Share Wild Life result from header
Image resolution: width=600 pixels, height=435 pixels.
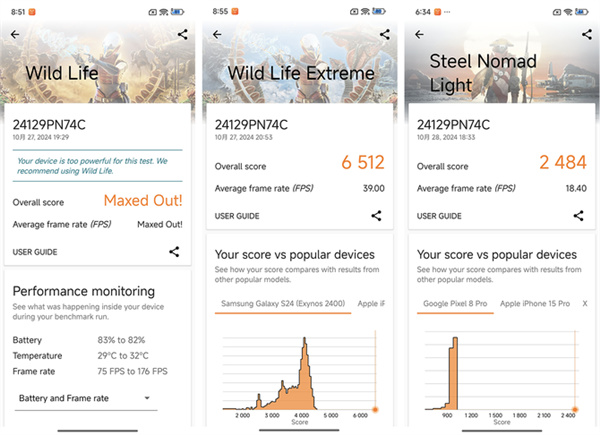(x=182, y=34)
